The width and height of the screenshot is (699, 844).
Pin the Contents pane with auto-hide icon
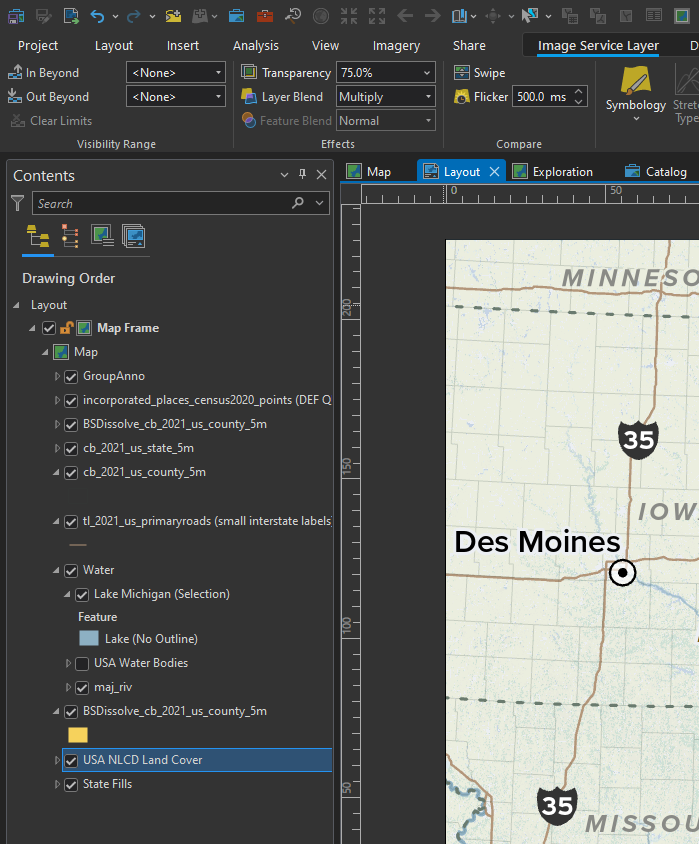[x=303, y=175]
